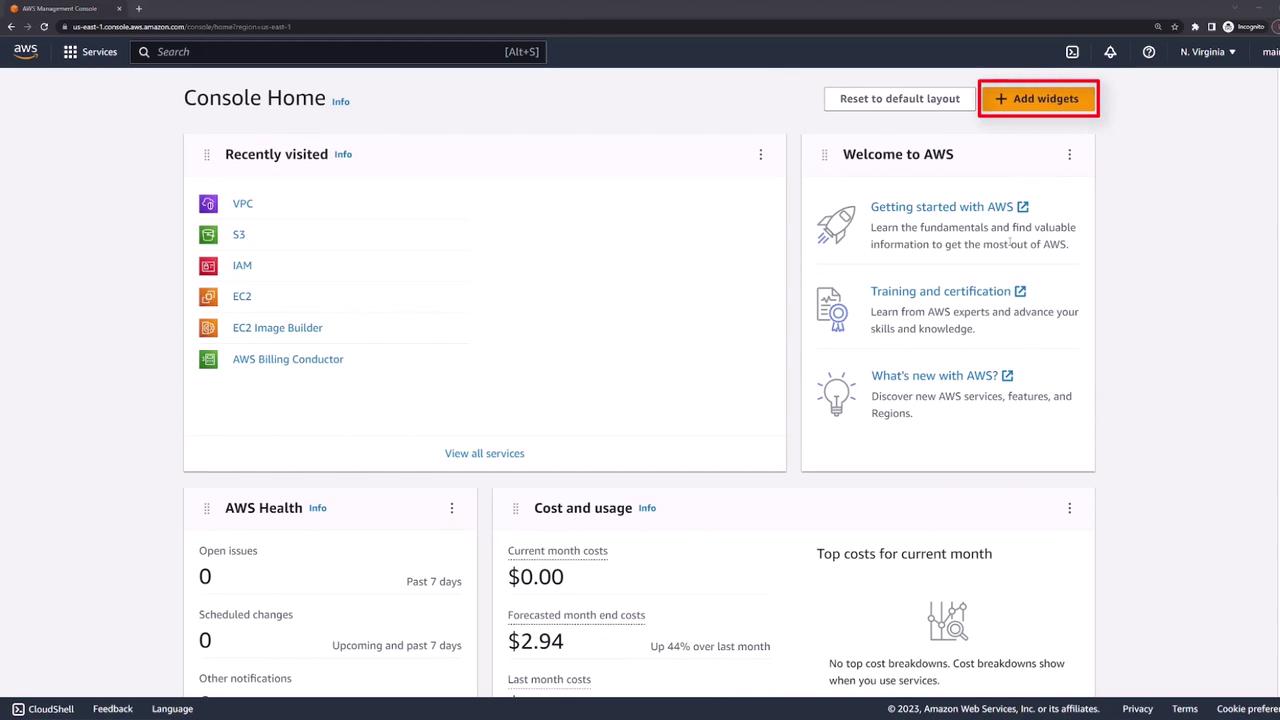
Task: Click the EC2 Image Builder icon
Action: (x=208, y=328)
